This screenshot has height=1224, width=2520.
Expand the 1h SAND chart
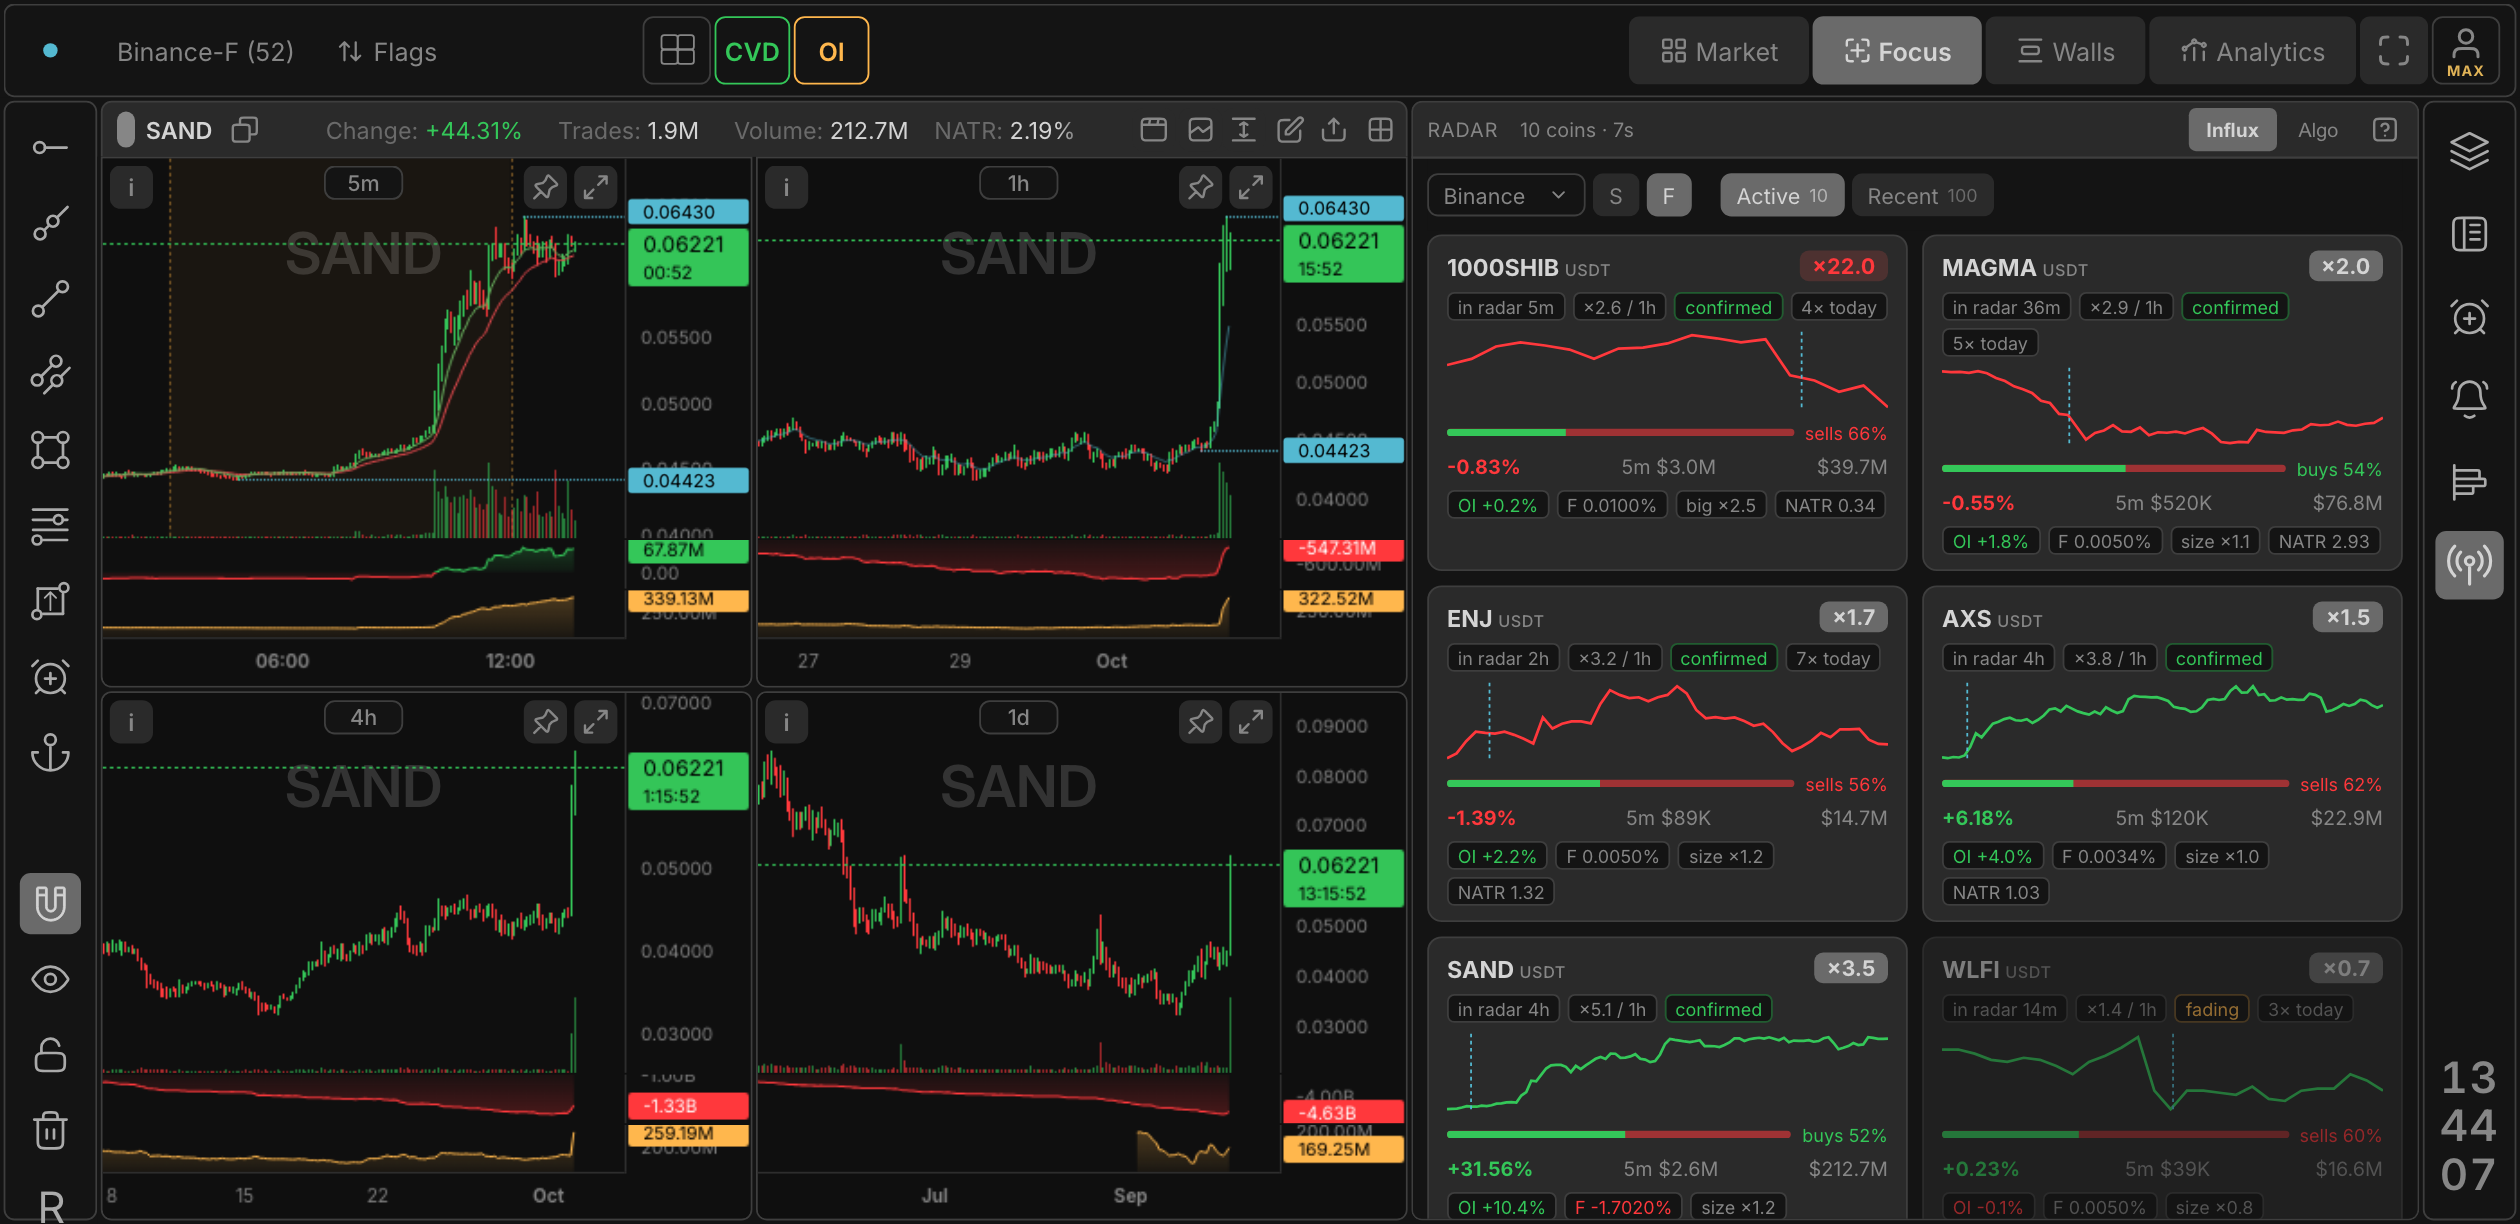(1251, 187)
